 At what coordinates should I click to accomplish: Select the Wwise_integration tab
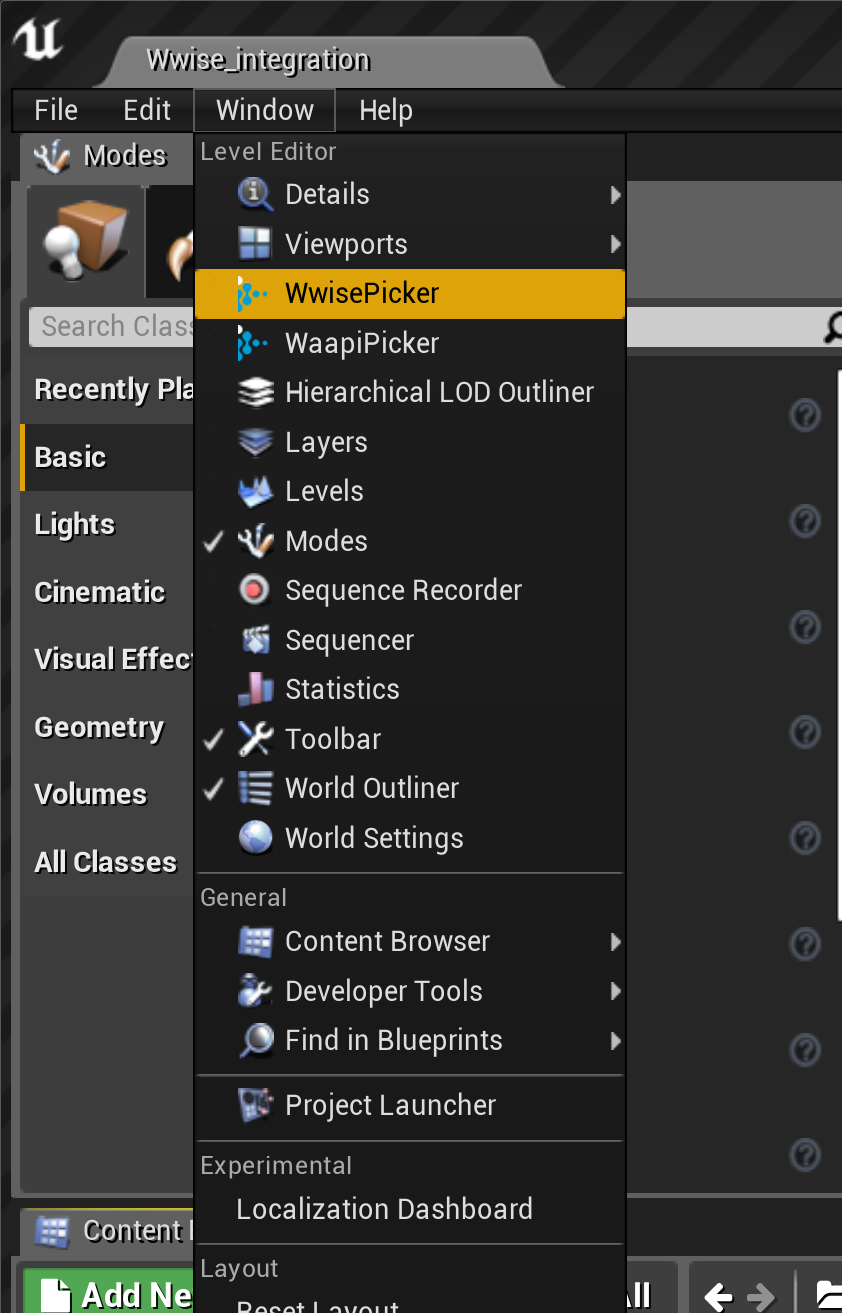pyautogui.click(x=257, y=58)
